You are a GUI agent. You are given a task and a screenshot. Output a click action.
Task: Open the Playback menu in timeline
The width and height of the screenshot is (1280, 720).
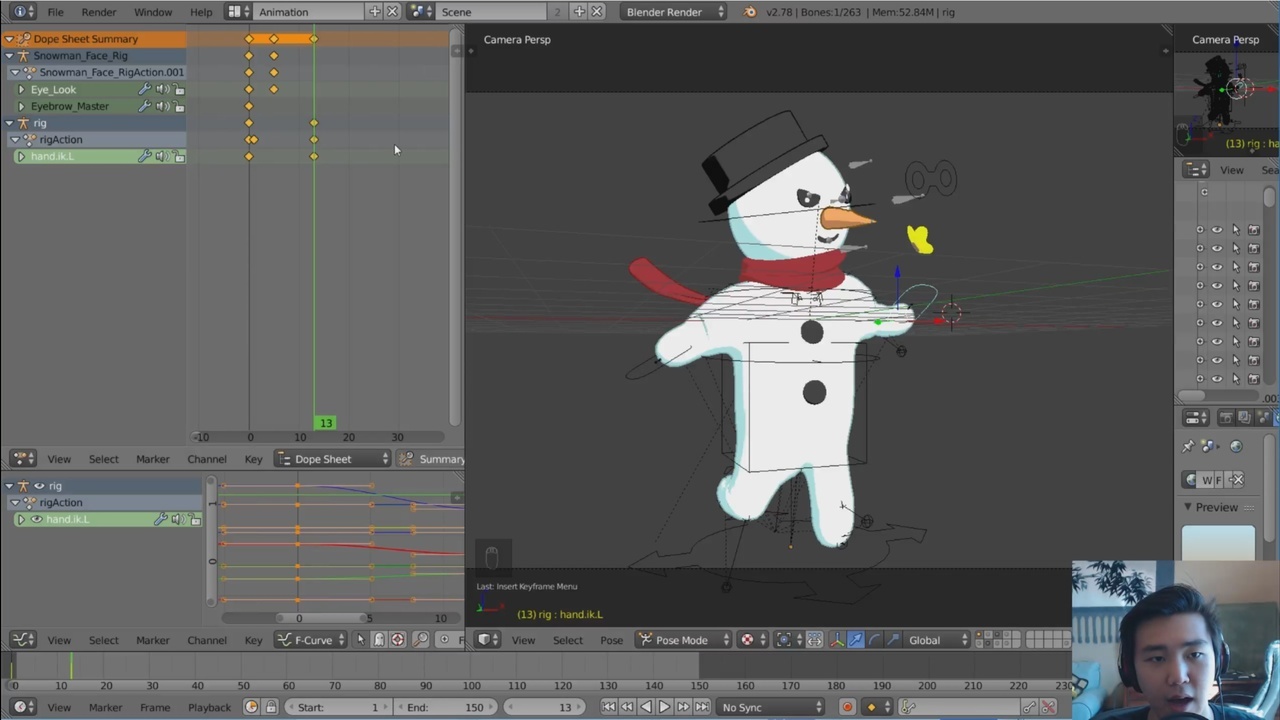[209, 707]
